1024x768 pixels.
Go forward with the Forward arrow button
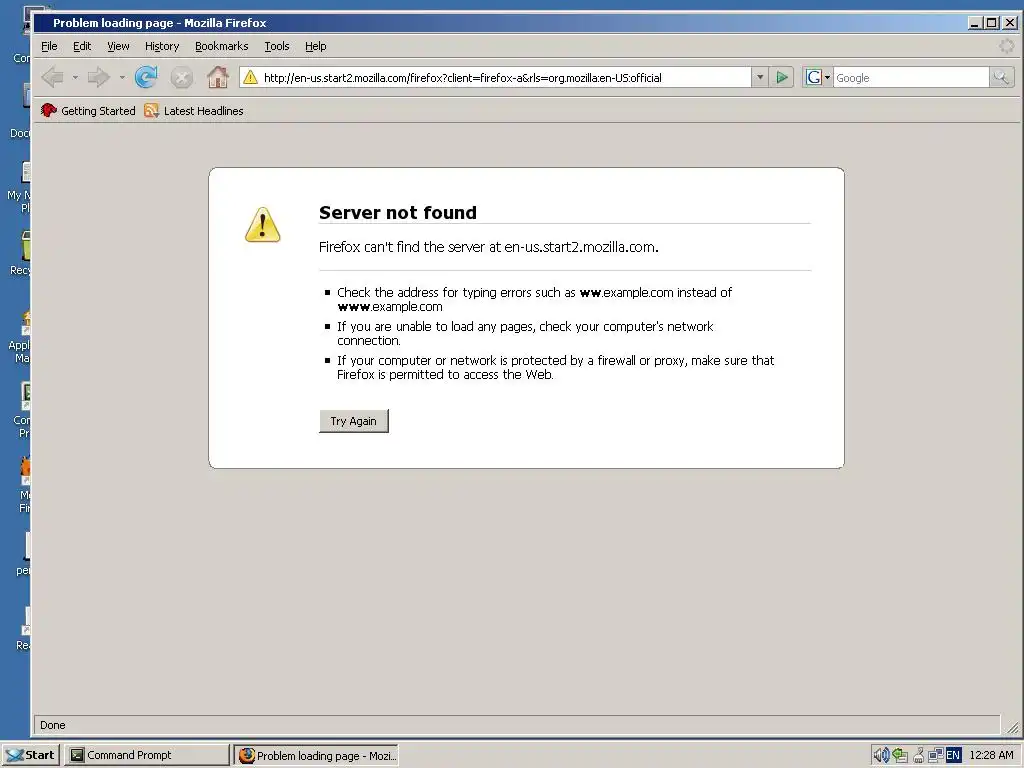click(x=99, y=78)
